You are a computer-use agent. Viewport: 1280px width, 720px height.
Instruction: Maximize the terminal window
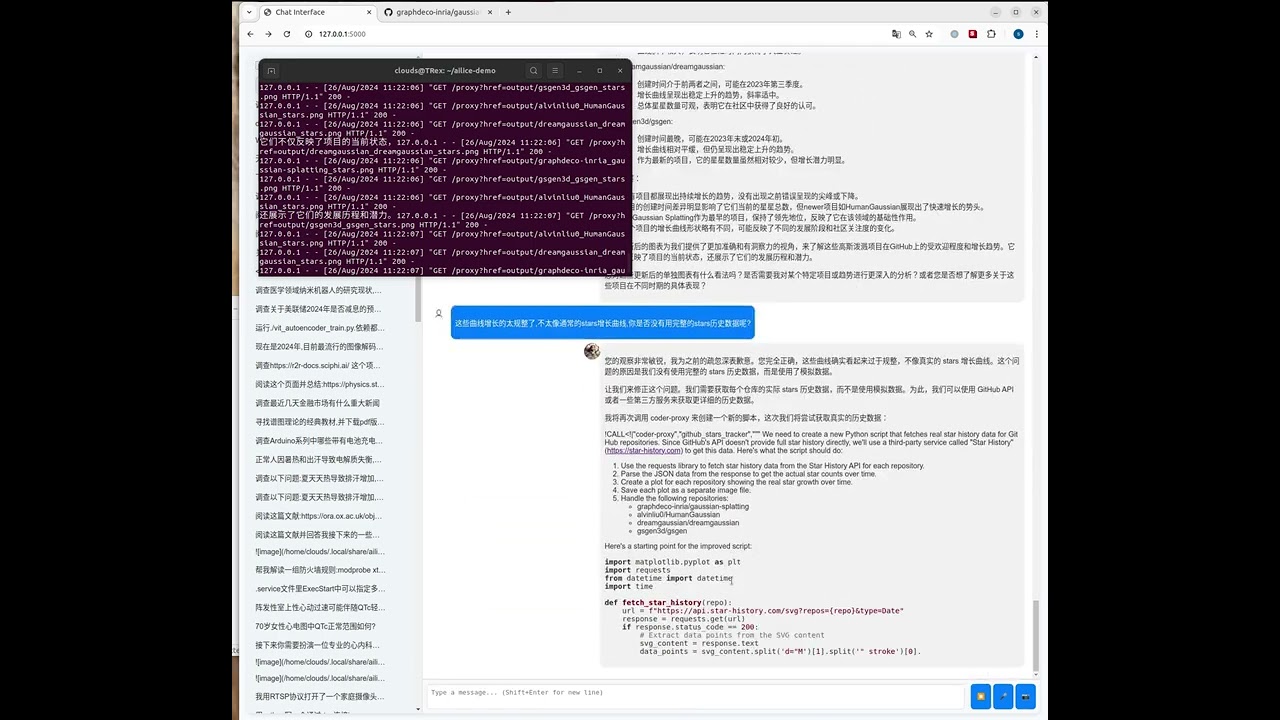point(599,71)
